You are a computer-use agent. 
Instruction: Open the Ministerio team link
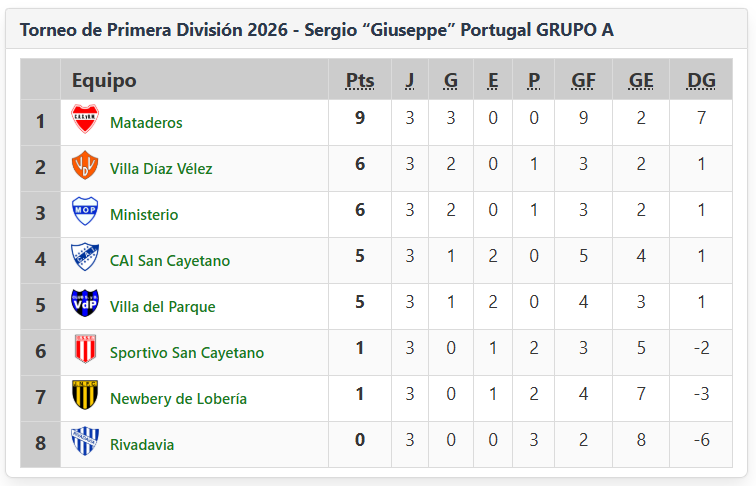[x=144, y=214]
